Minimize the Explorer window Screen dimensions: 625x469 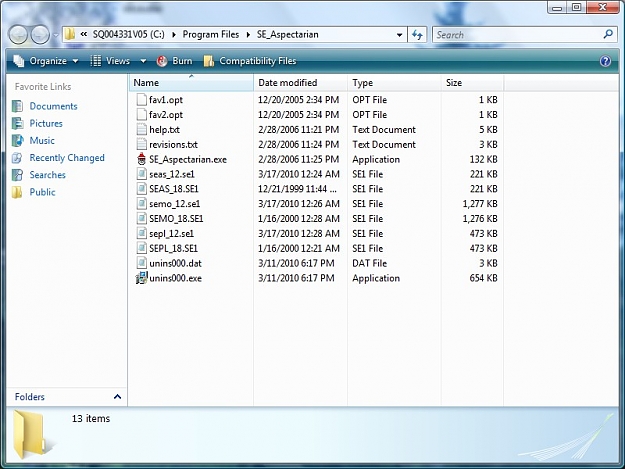557,8
